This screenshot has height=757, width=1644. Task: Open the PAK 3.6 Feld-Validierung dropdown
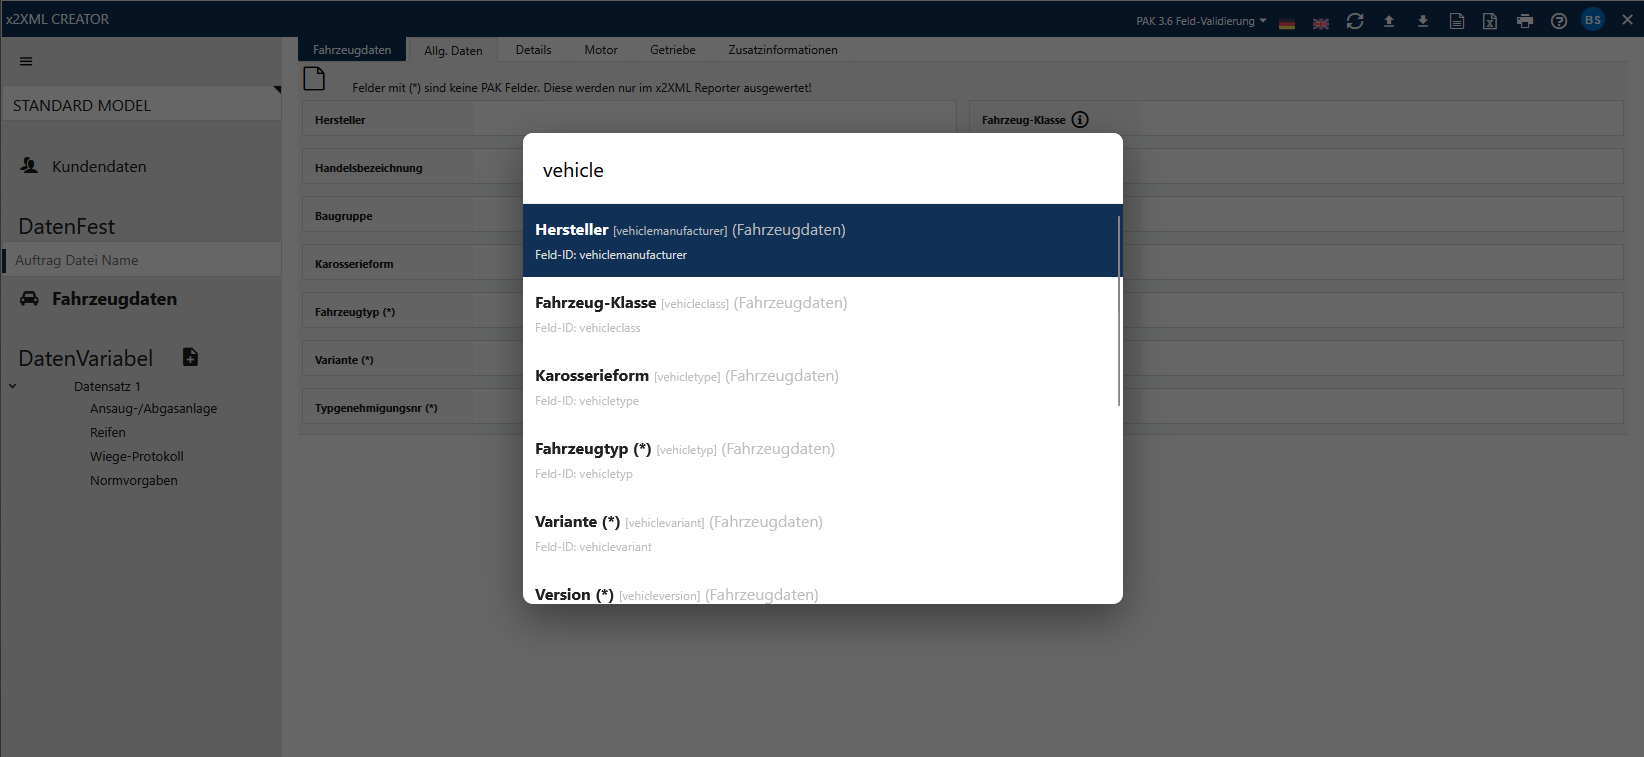click(1201, 21)
